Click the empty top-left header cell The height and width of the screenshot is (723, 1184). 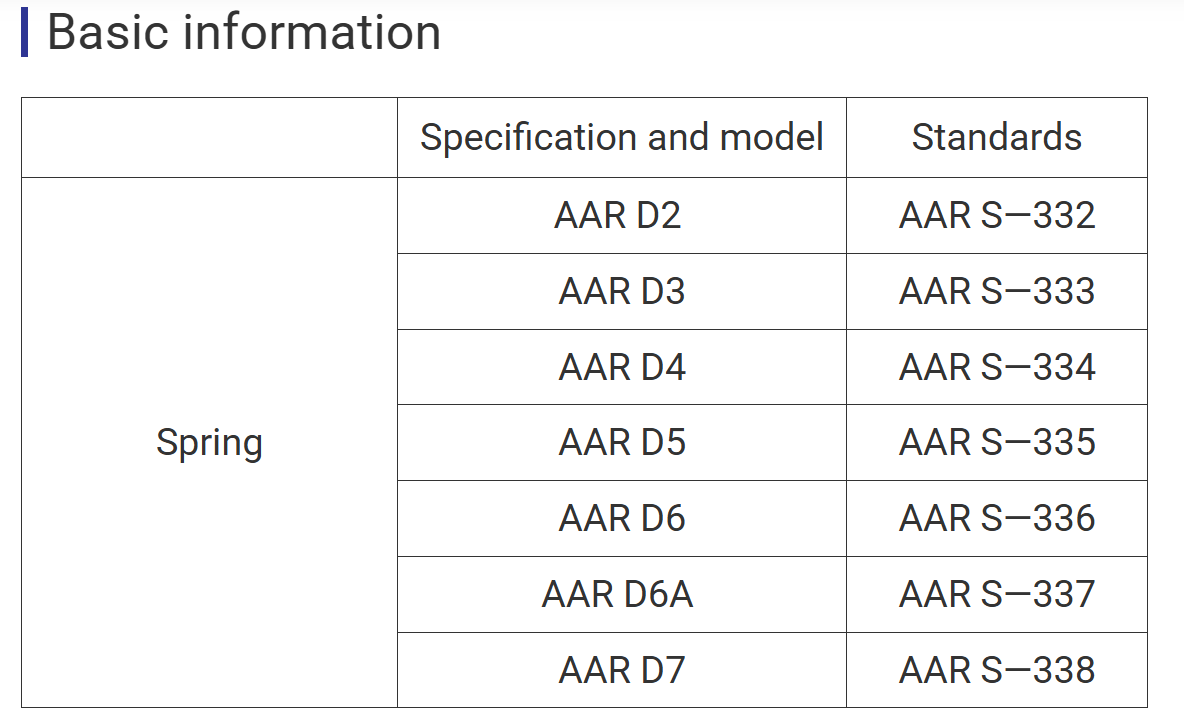pyautogui.click(x=209, y=137)
